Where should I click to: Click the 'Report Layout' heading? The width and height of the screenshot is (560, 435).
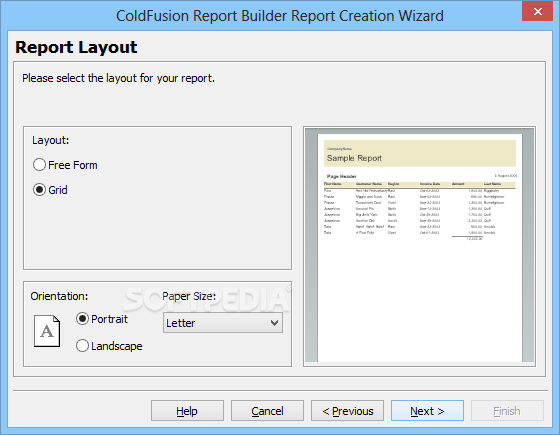pos(76,47)
